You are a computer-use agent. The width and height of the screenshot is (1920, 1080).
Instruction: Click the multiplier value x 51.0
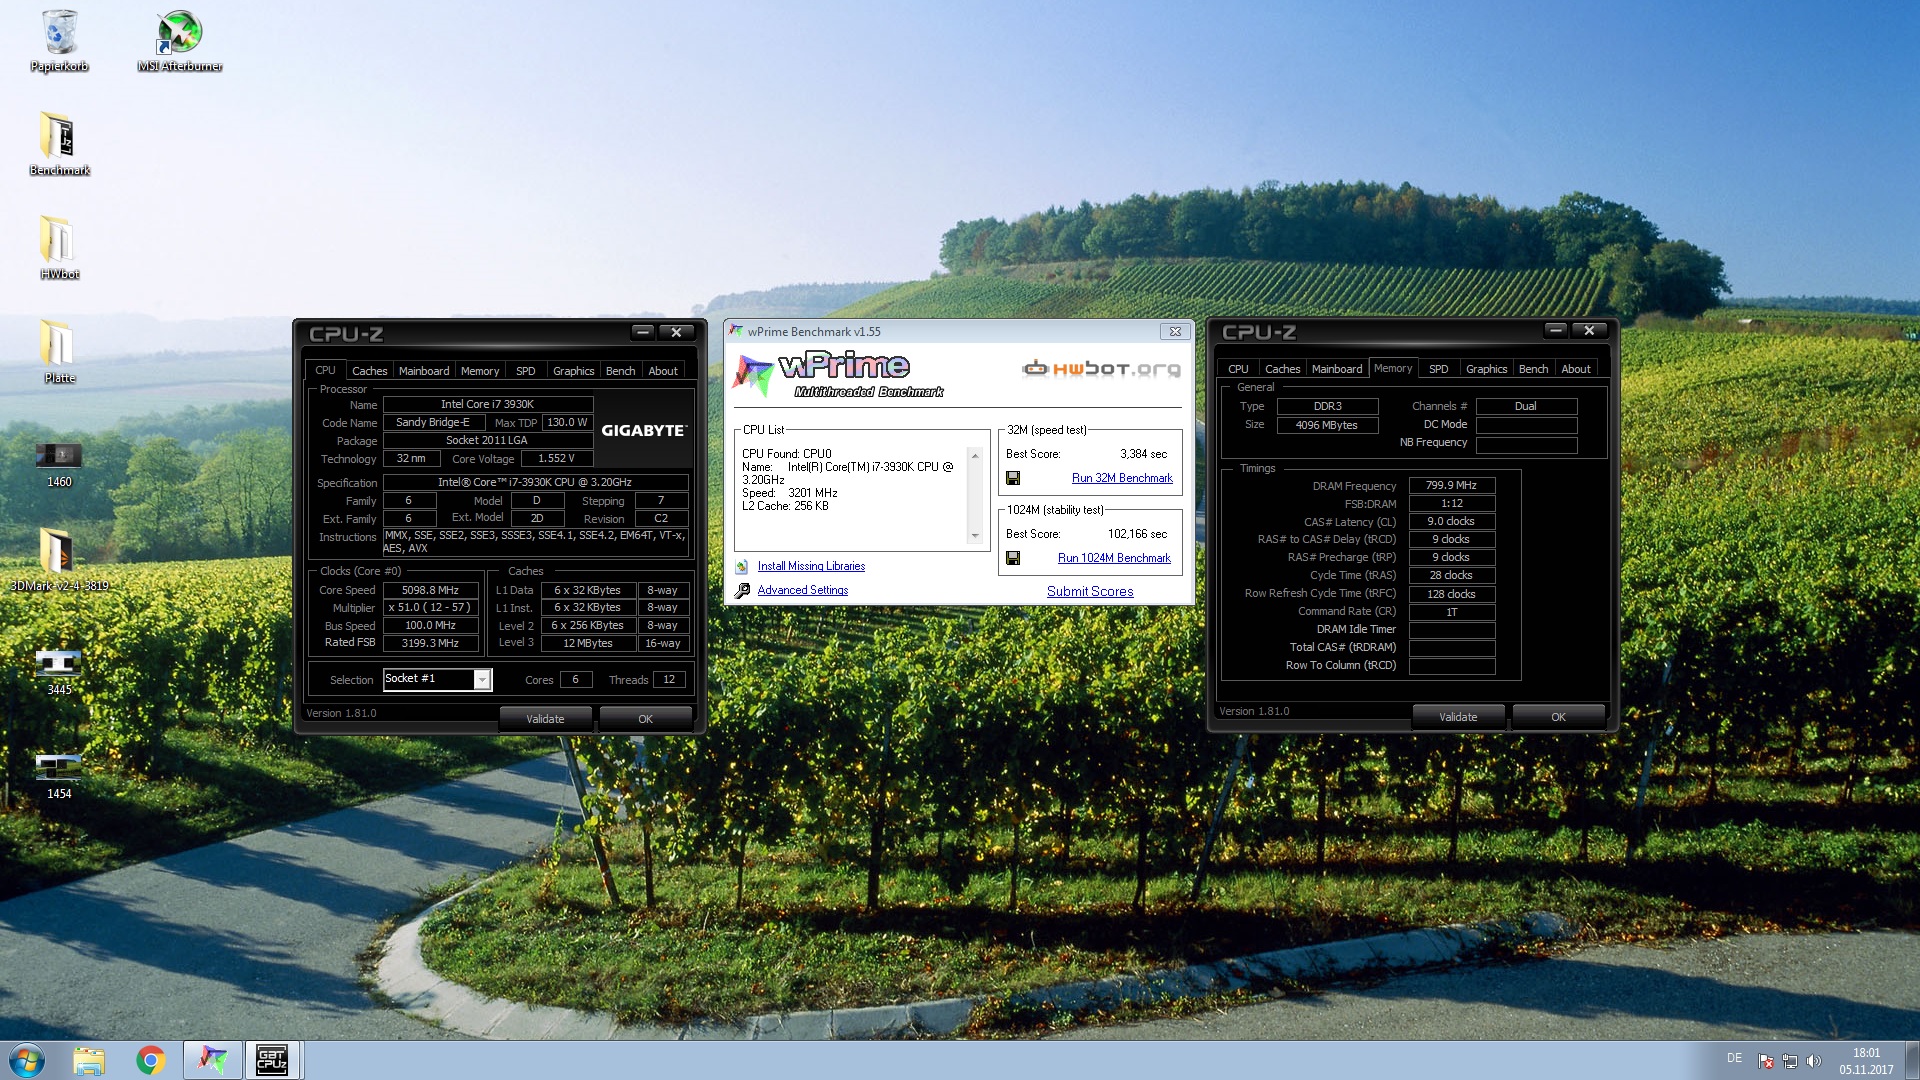click(x=430, y=607)
